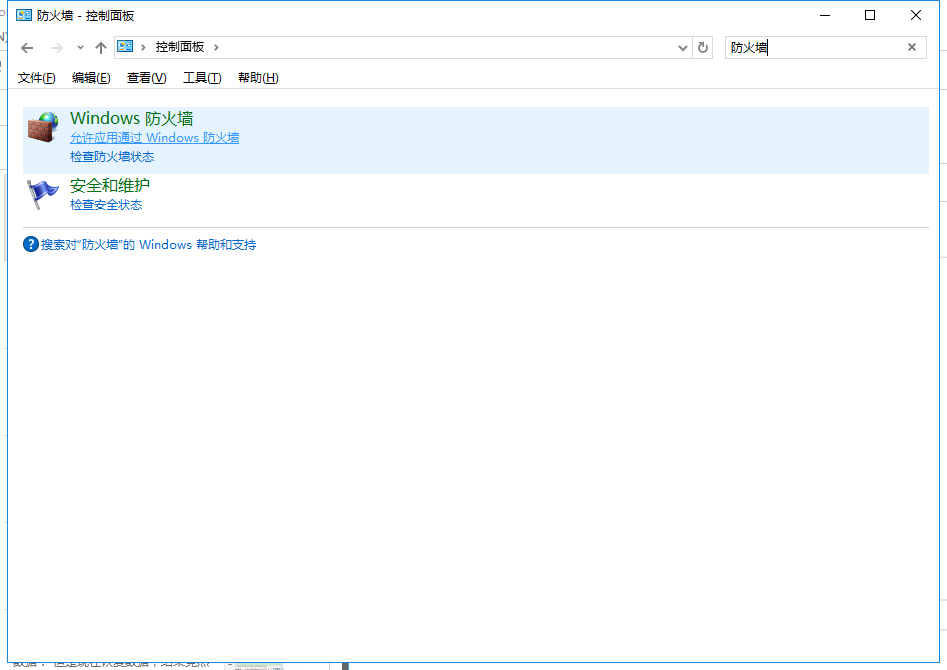The width and height of the screenshot is (947, 670).
Task: Clear the search box with X
Action: 912,47
